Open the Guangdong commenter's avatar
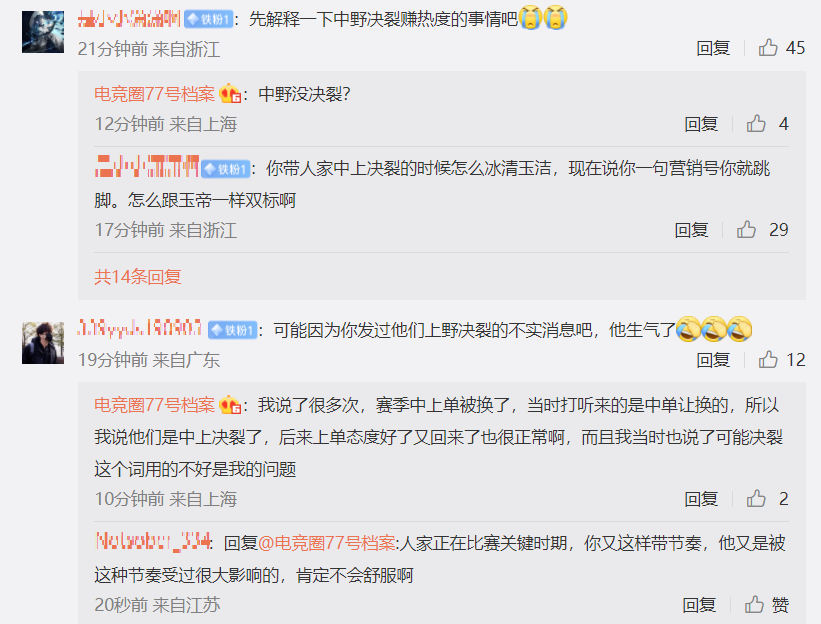Viewport: 821px width, 624px height. [x=43, y=343]
